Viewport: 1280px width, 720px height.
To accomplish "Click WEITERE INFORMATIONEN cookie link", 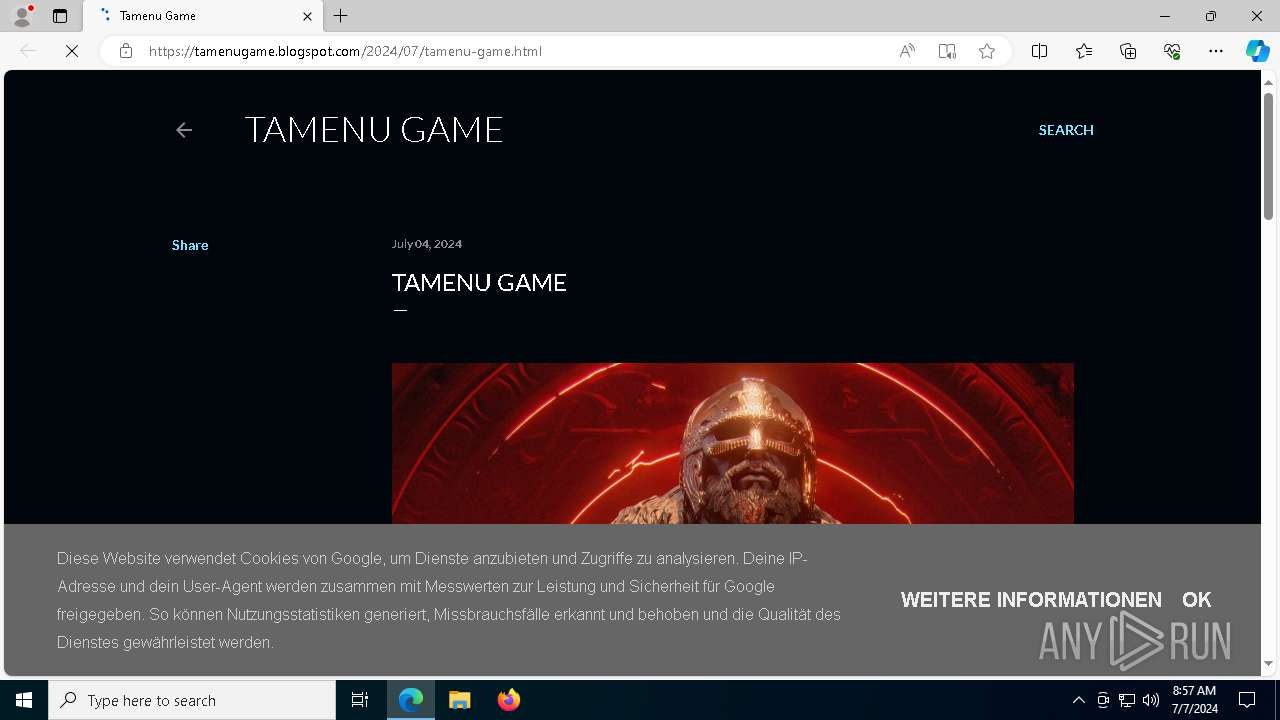I will (x=1031, y=600).
